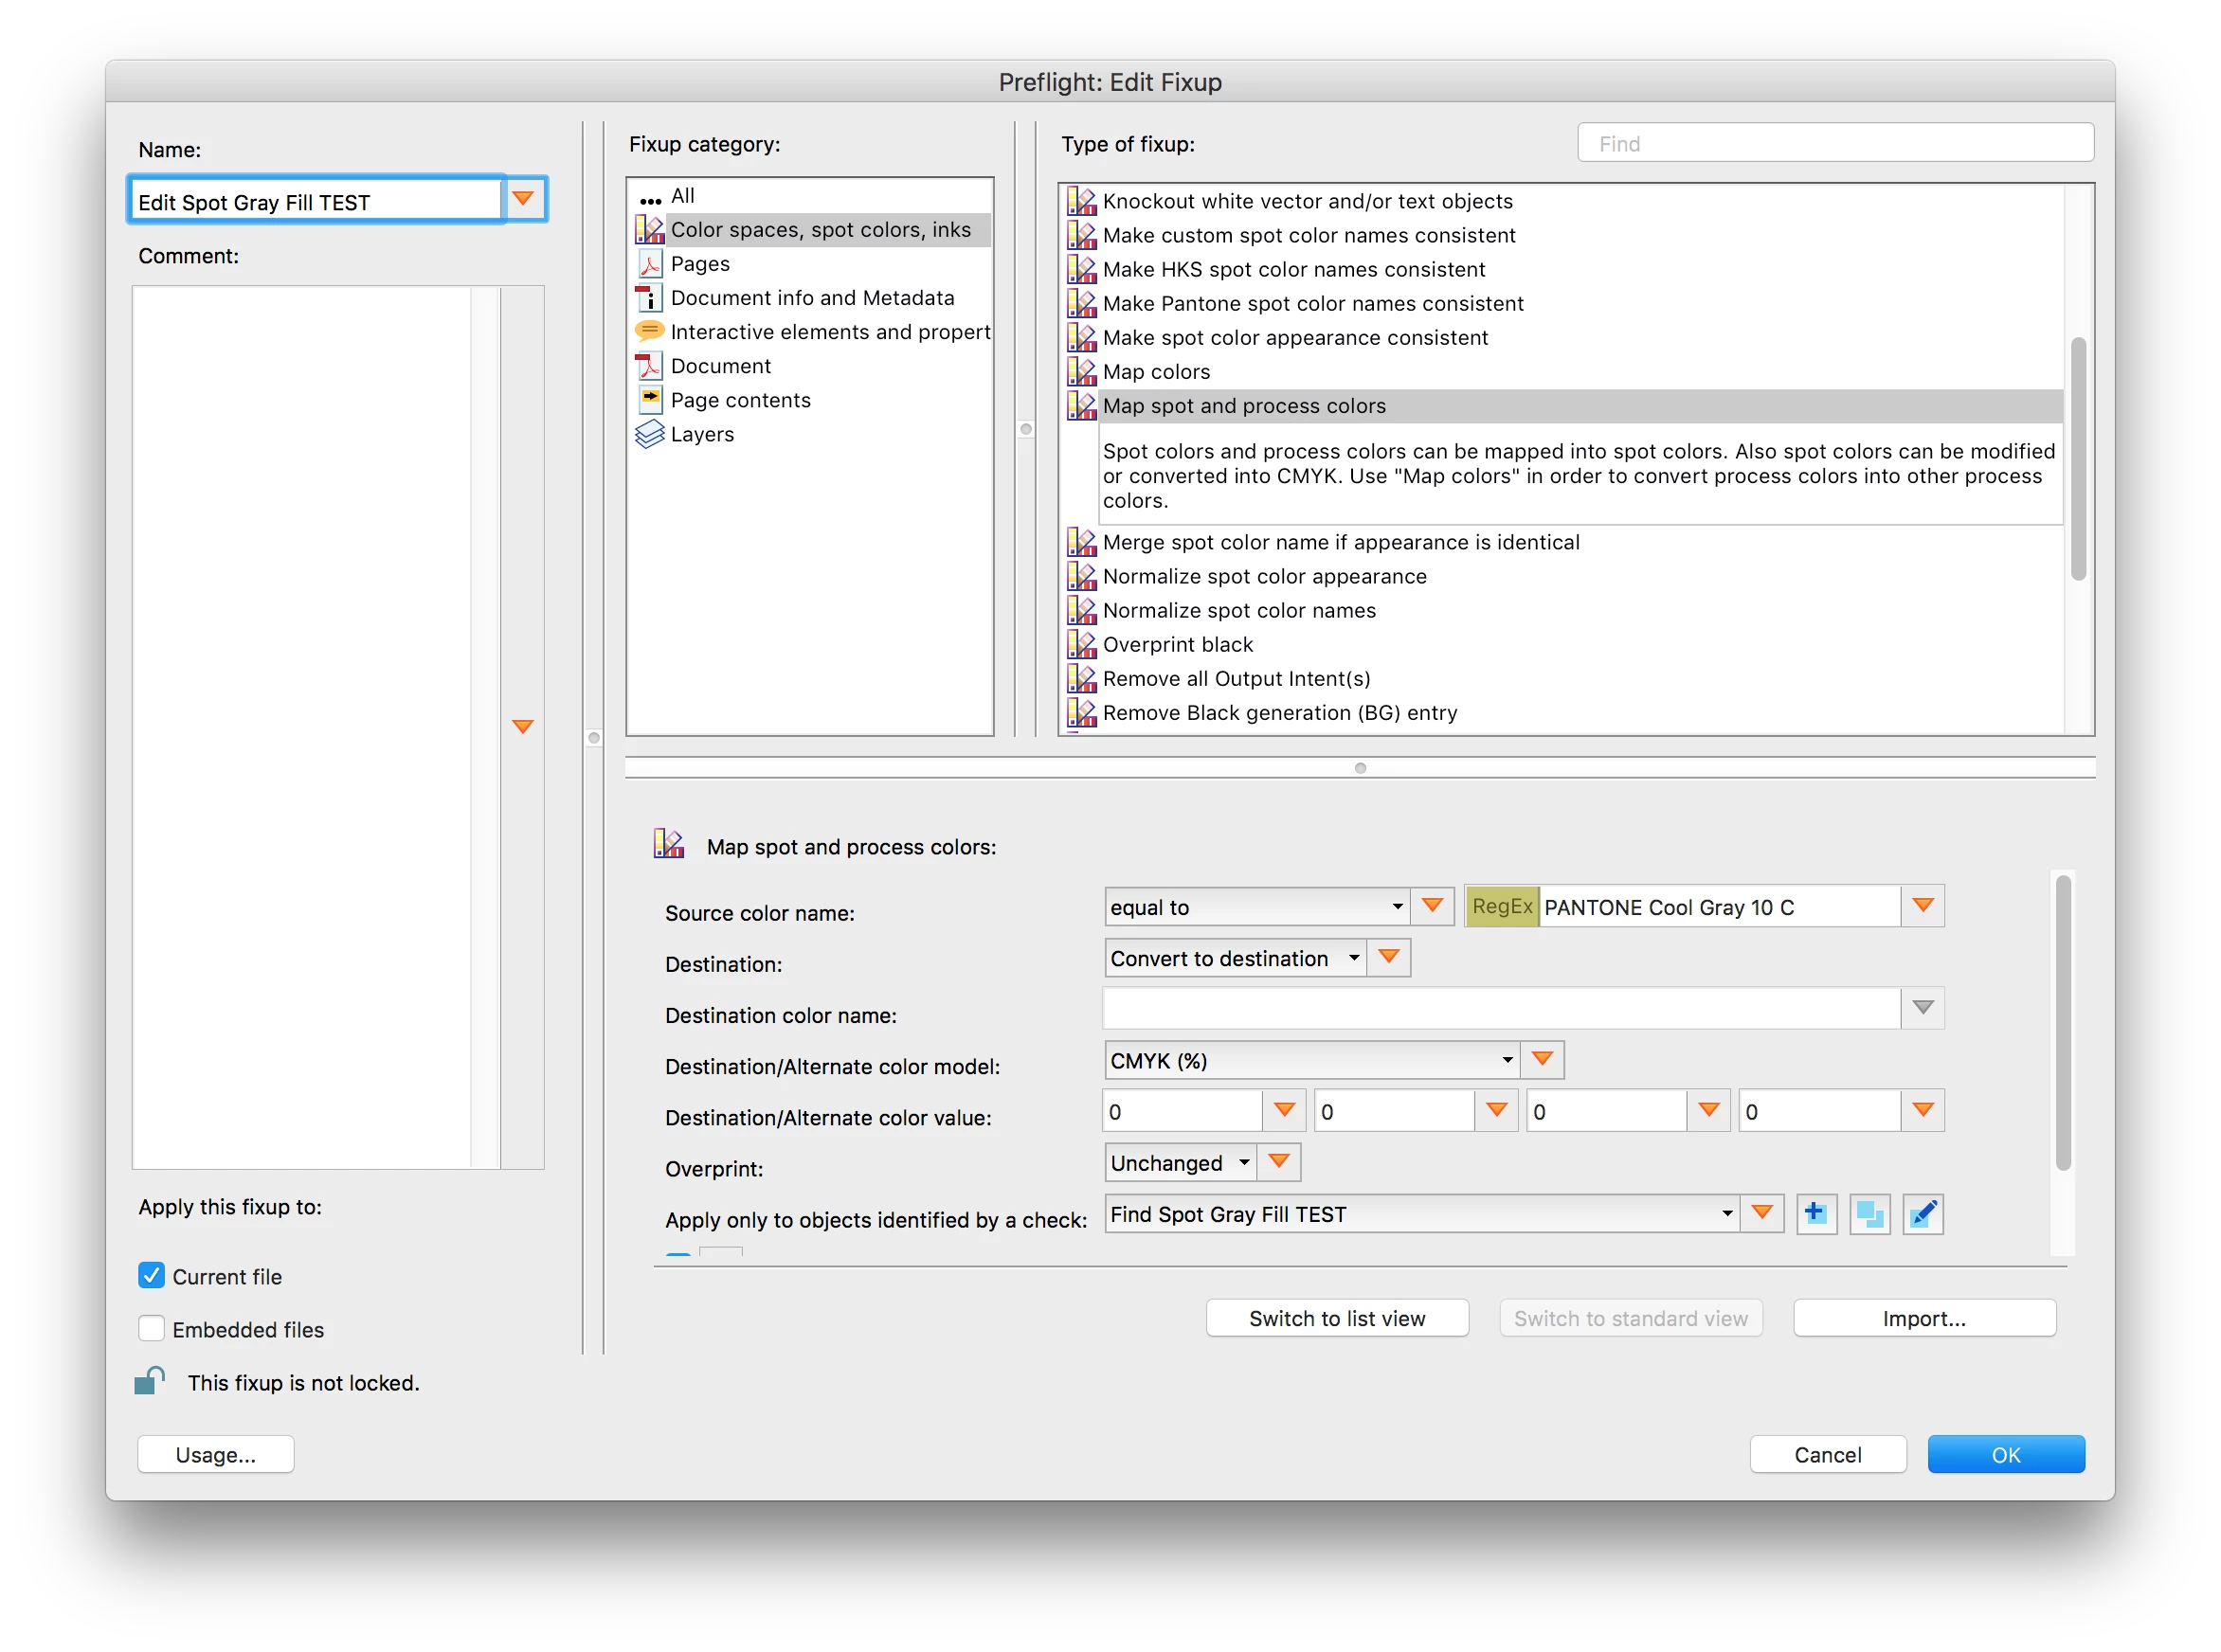Viewport: 2221px width, 1652px height.
Task: Open the 'equal to' dropdown
Action: pos(1257,906)
